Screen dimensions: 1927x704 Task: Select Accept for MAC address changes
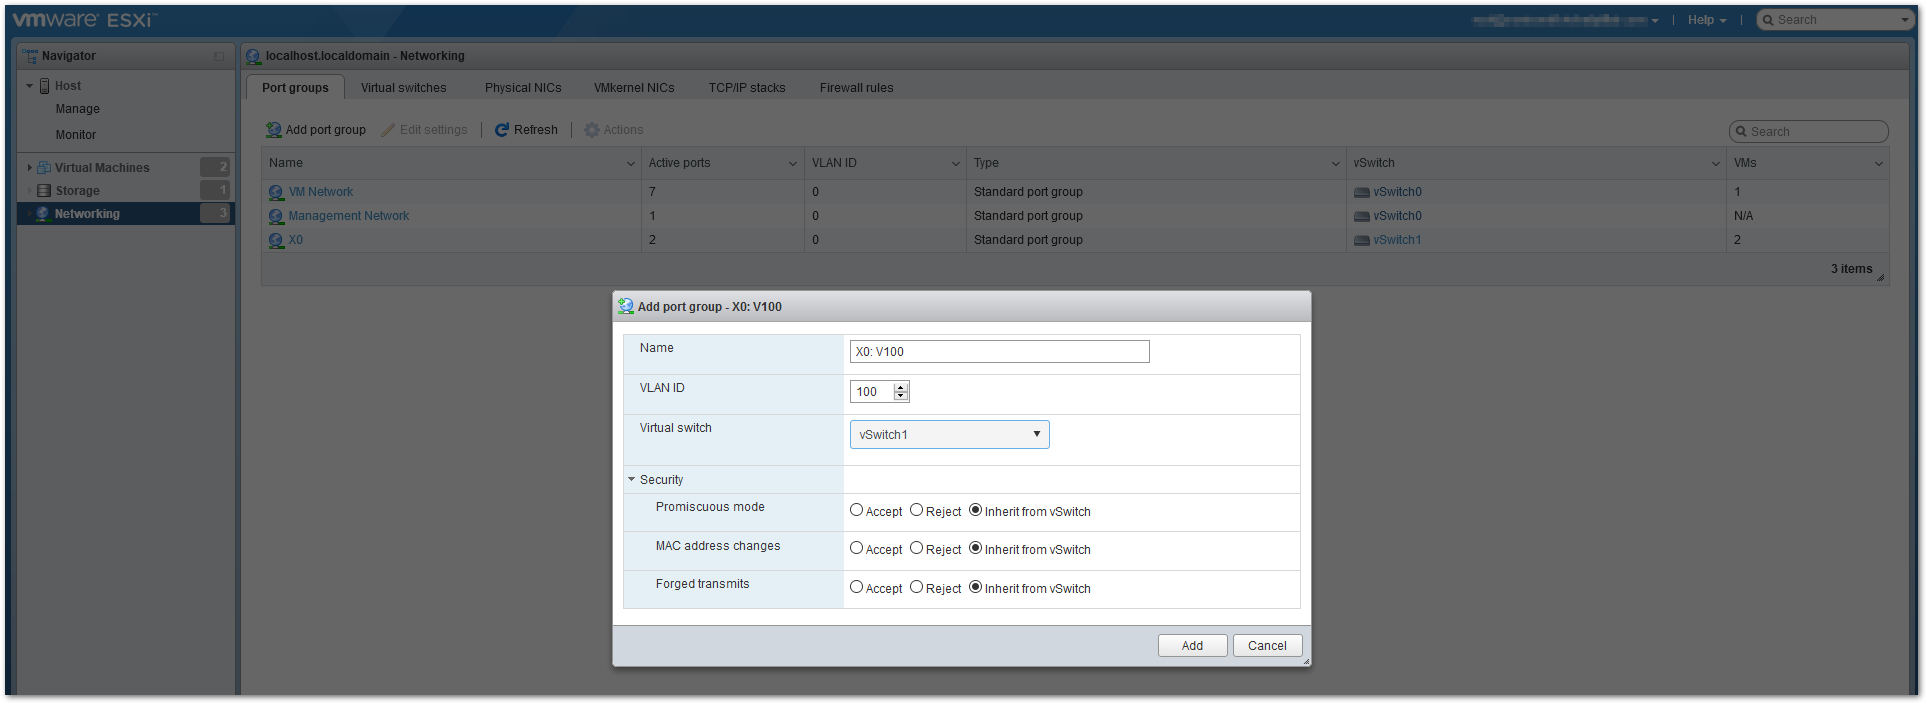(856, 548)
